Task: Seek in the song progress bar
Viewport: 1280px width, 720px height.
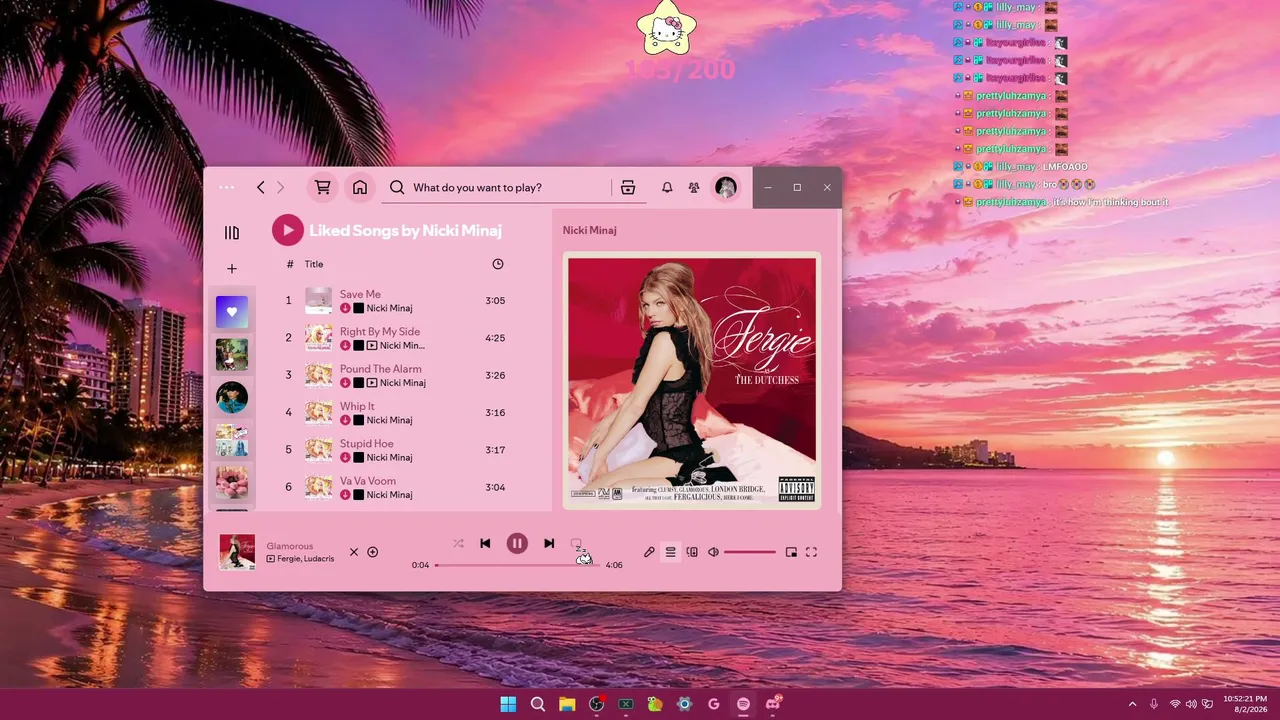Action: [517, 565]
